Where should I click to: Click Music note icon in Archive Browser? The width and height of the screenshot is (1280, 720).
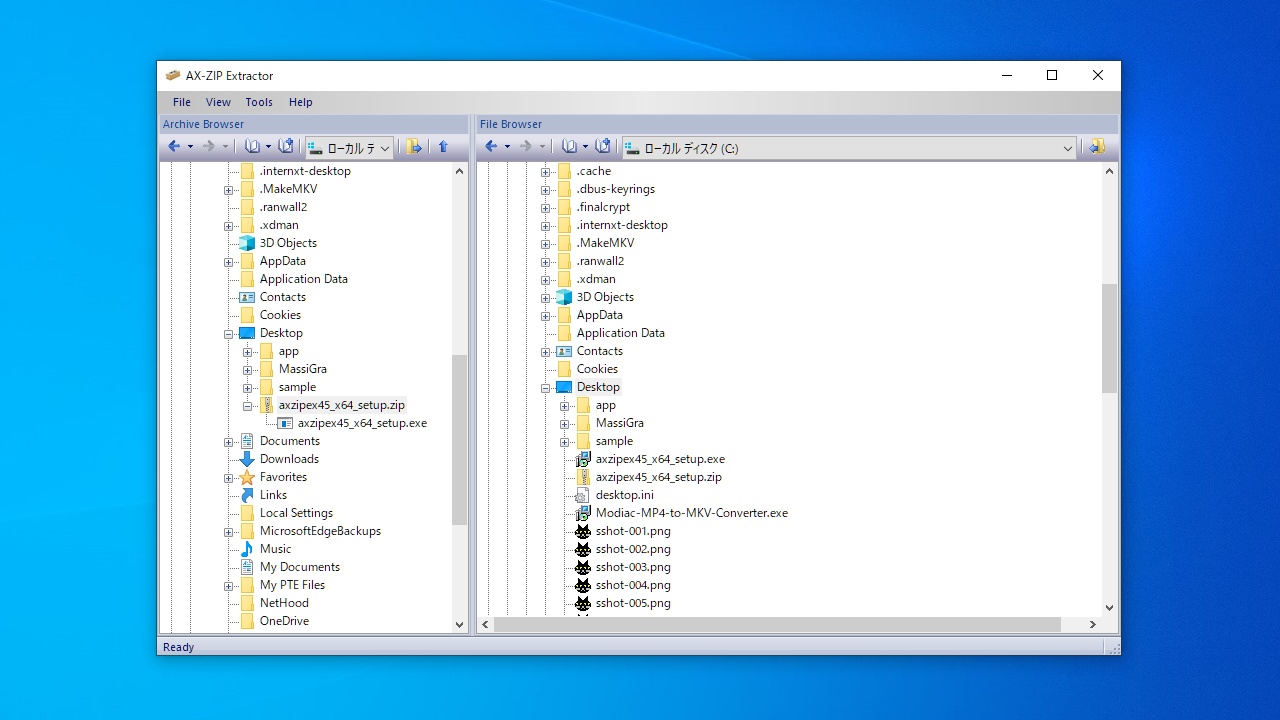pos(247,549)
